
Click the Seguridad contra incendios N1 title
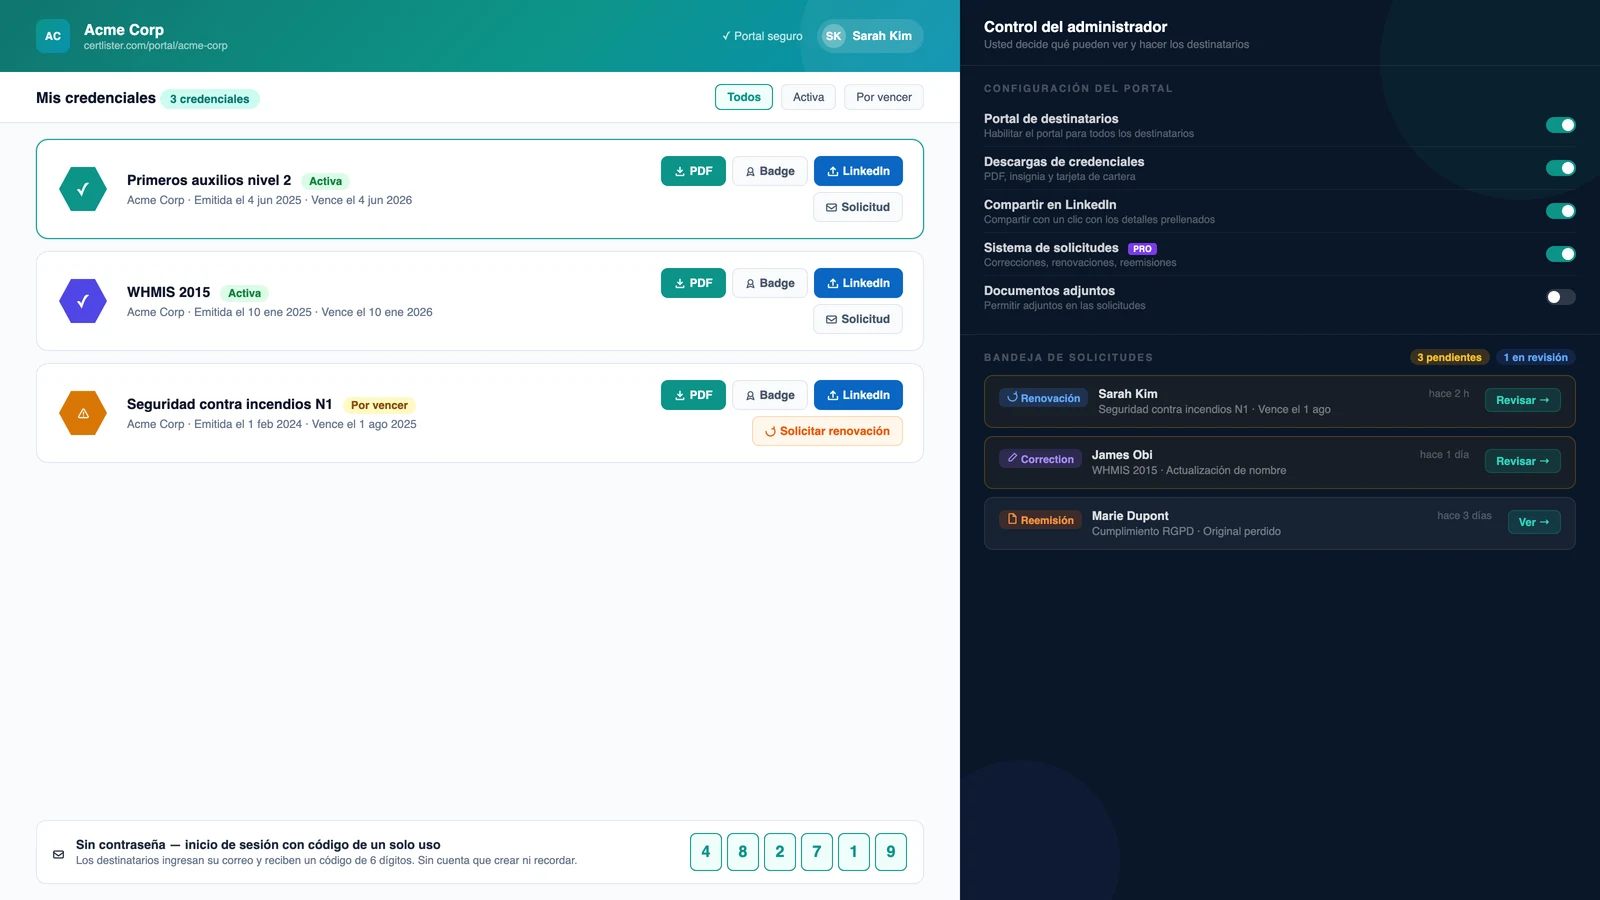tap(229, 404)
